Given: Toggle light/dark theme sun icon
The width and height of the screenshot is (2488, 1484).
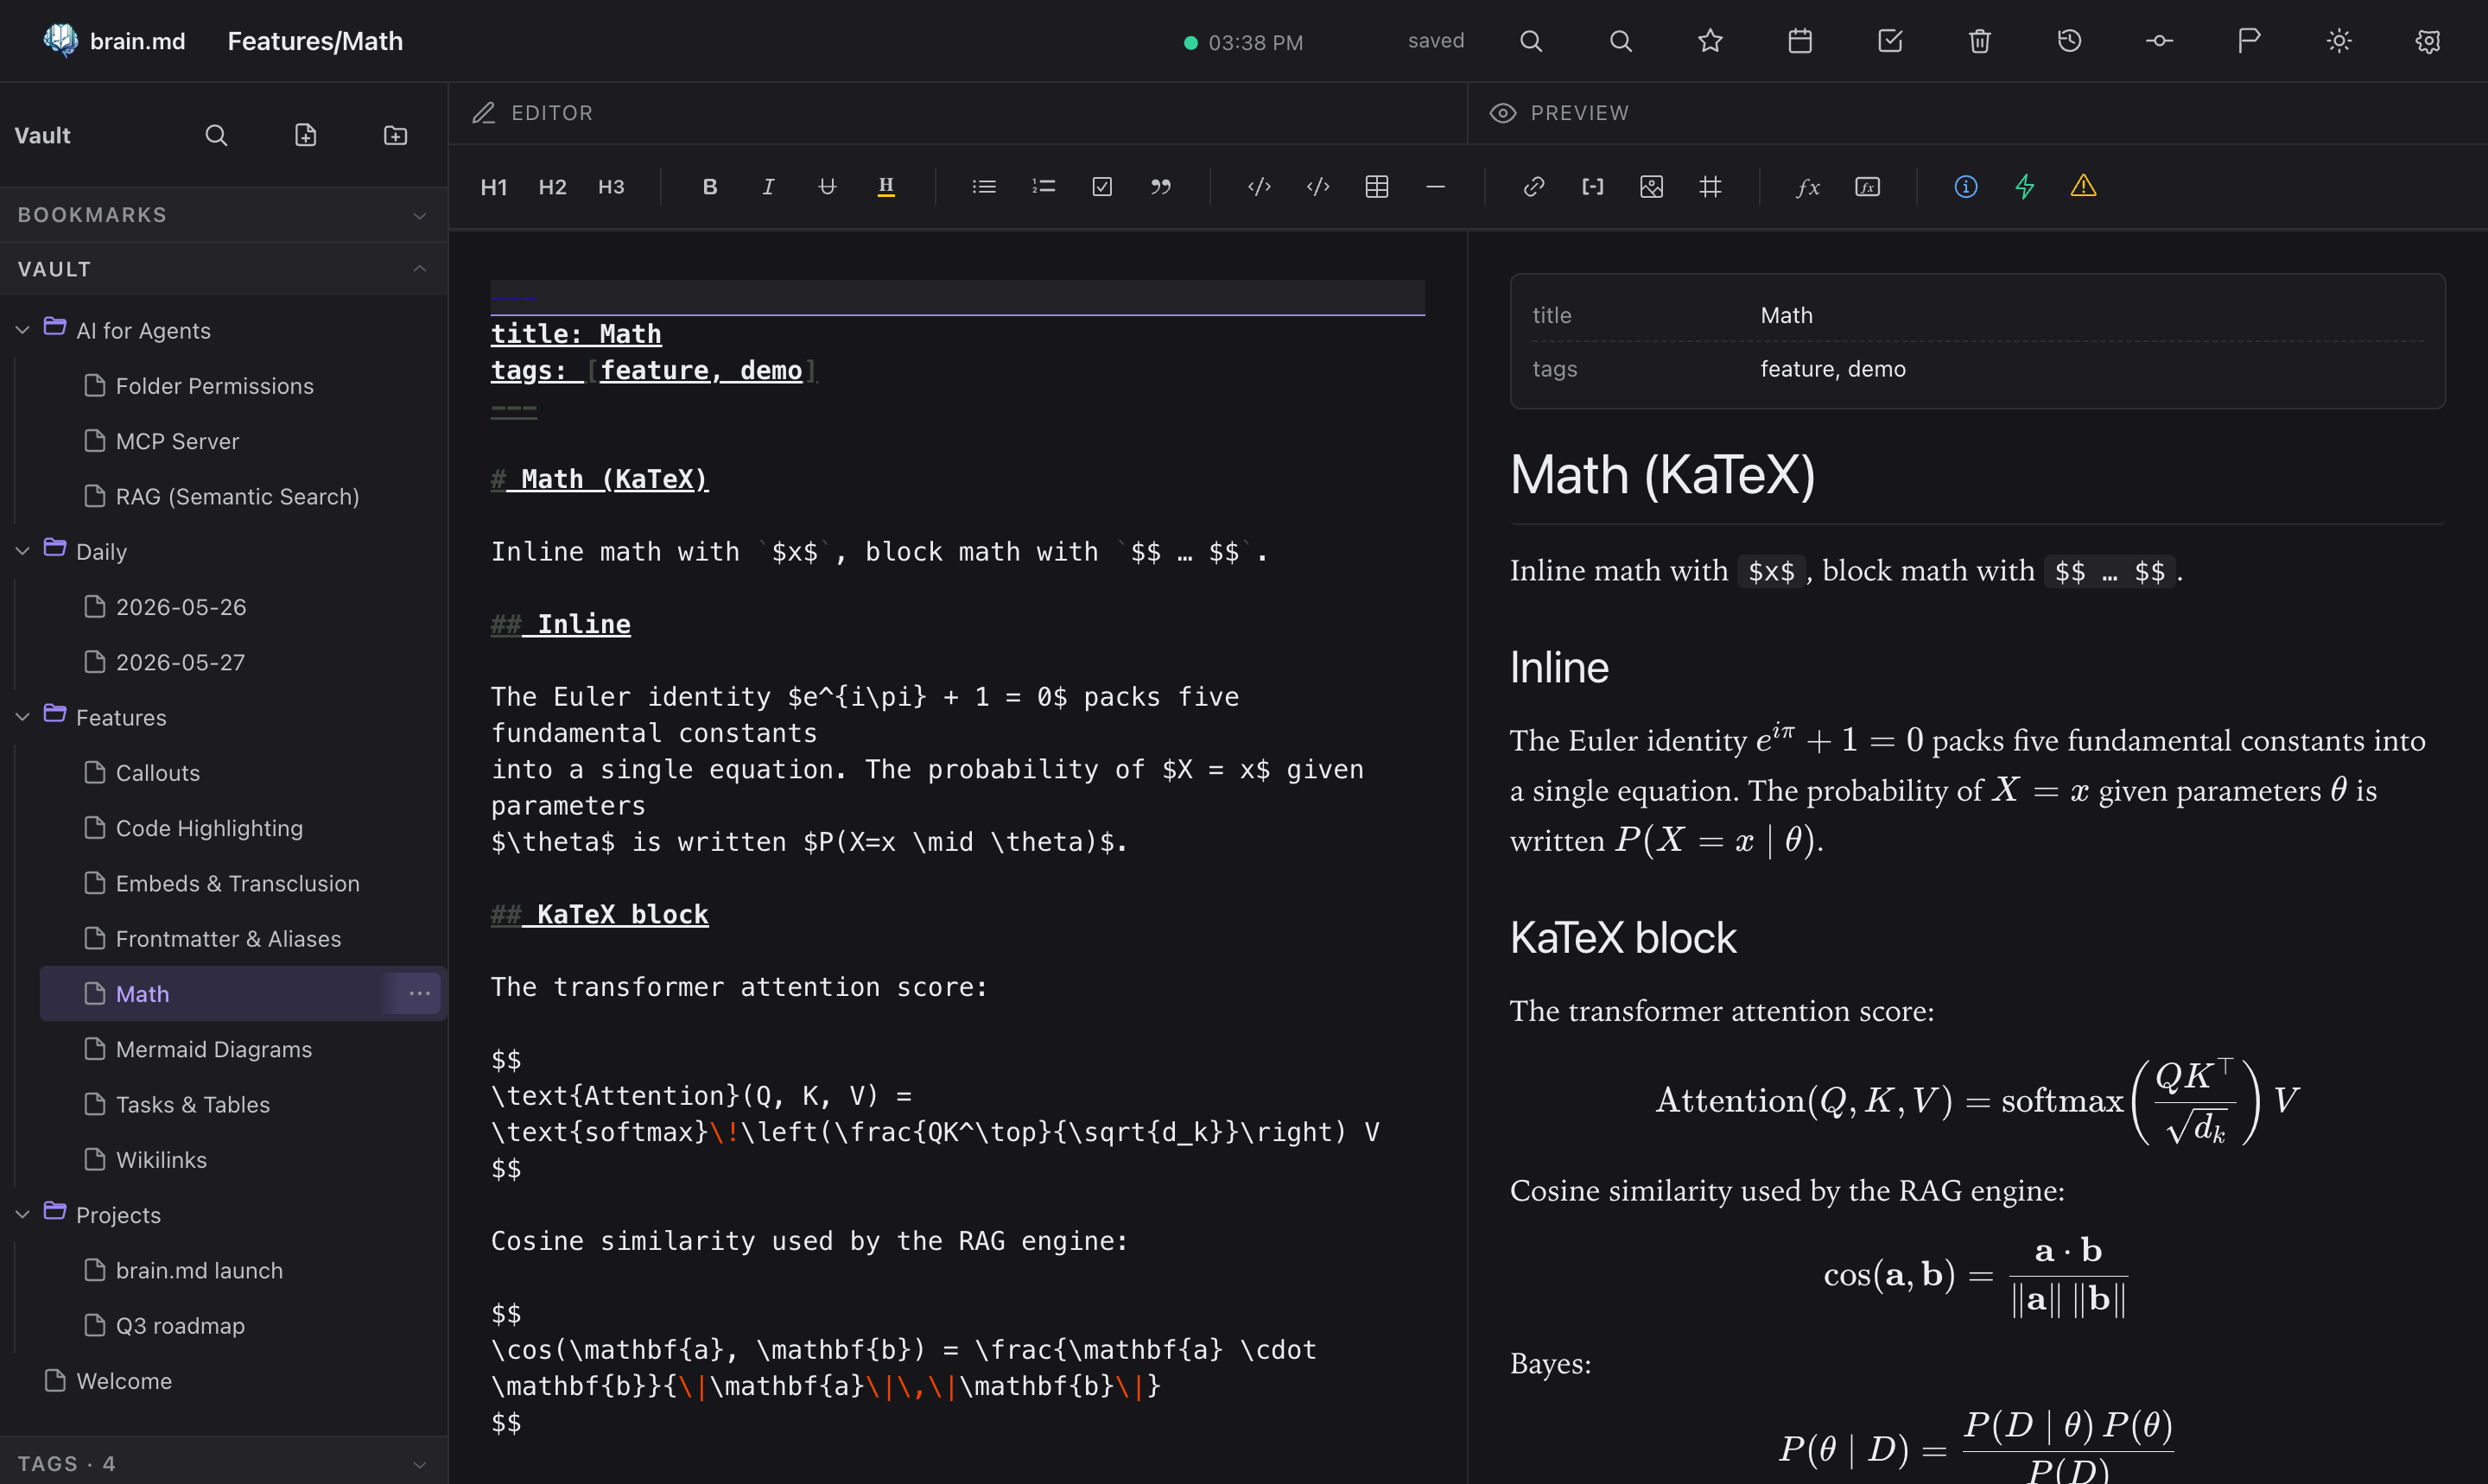Looking at the screenshot, I should [x=2339, y=41].
